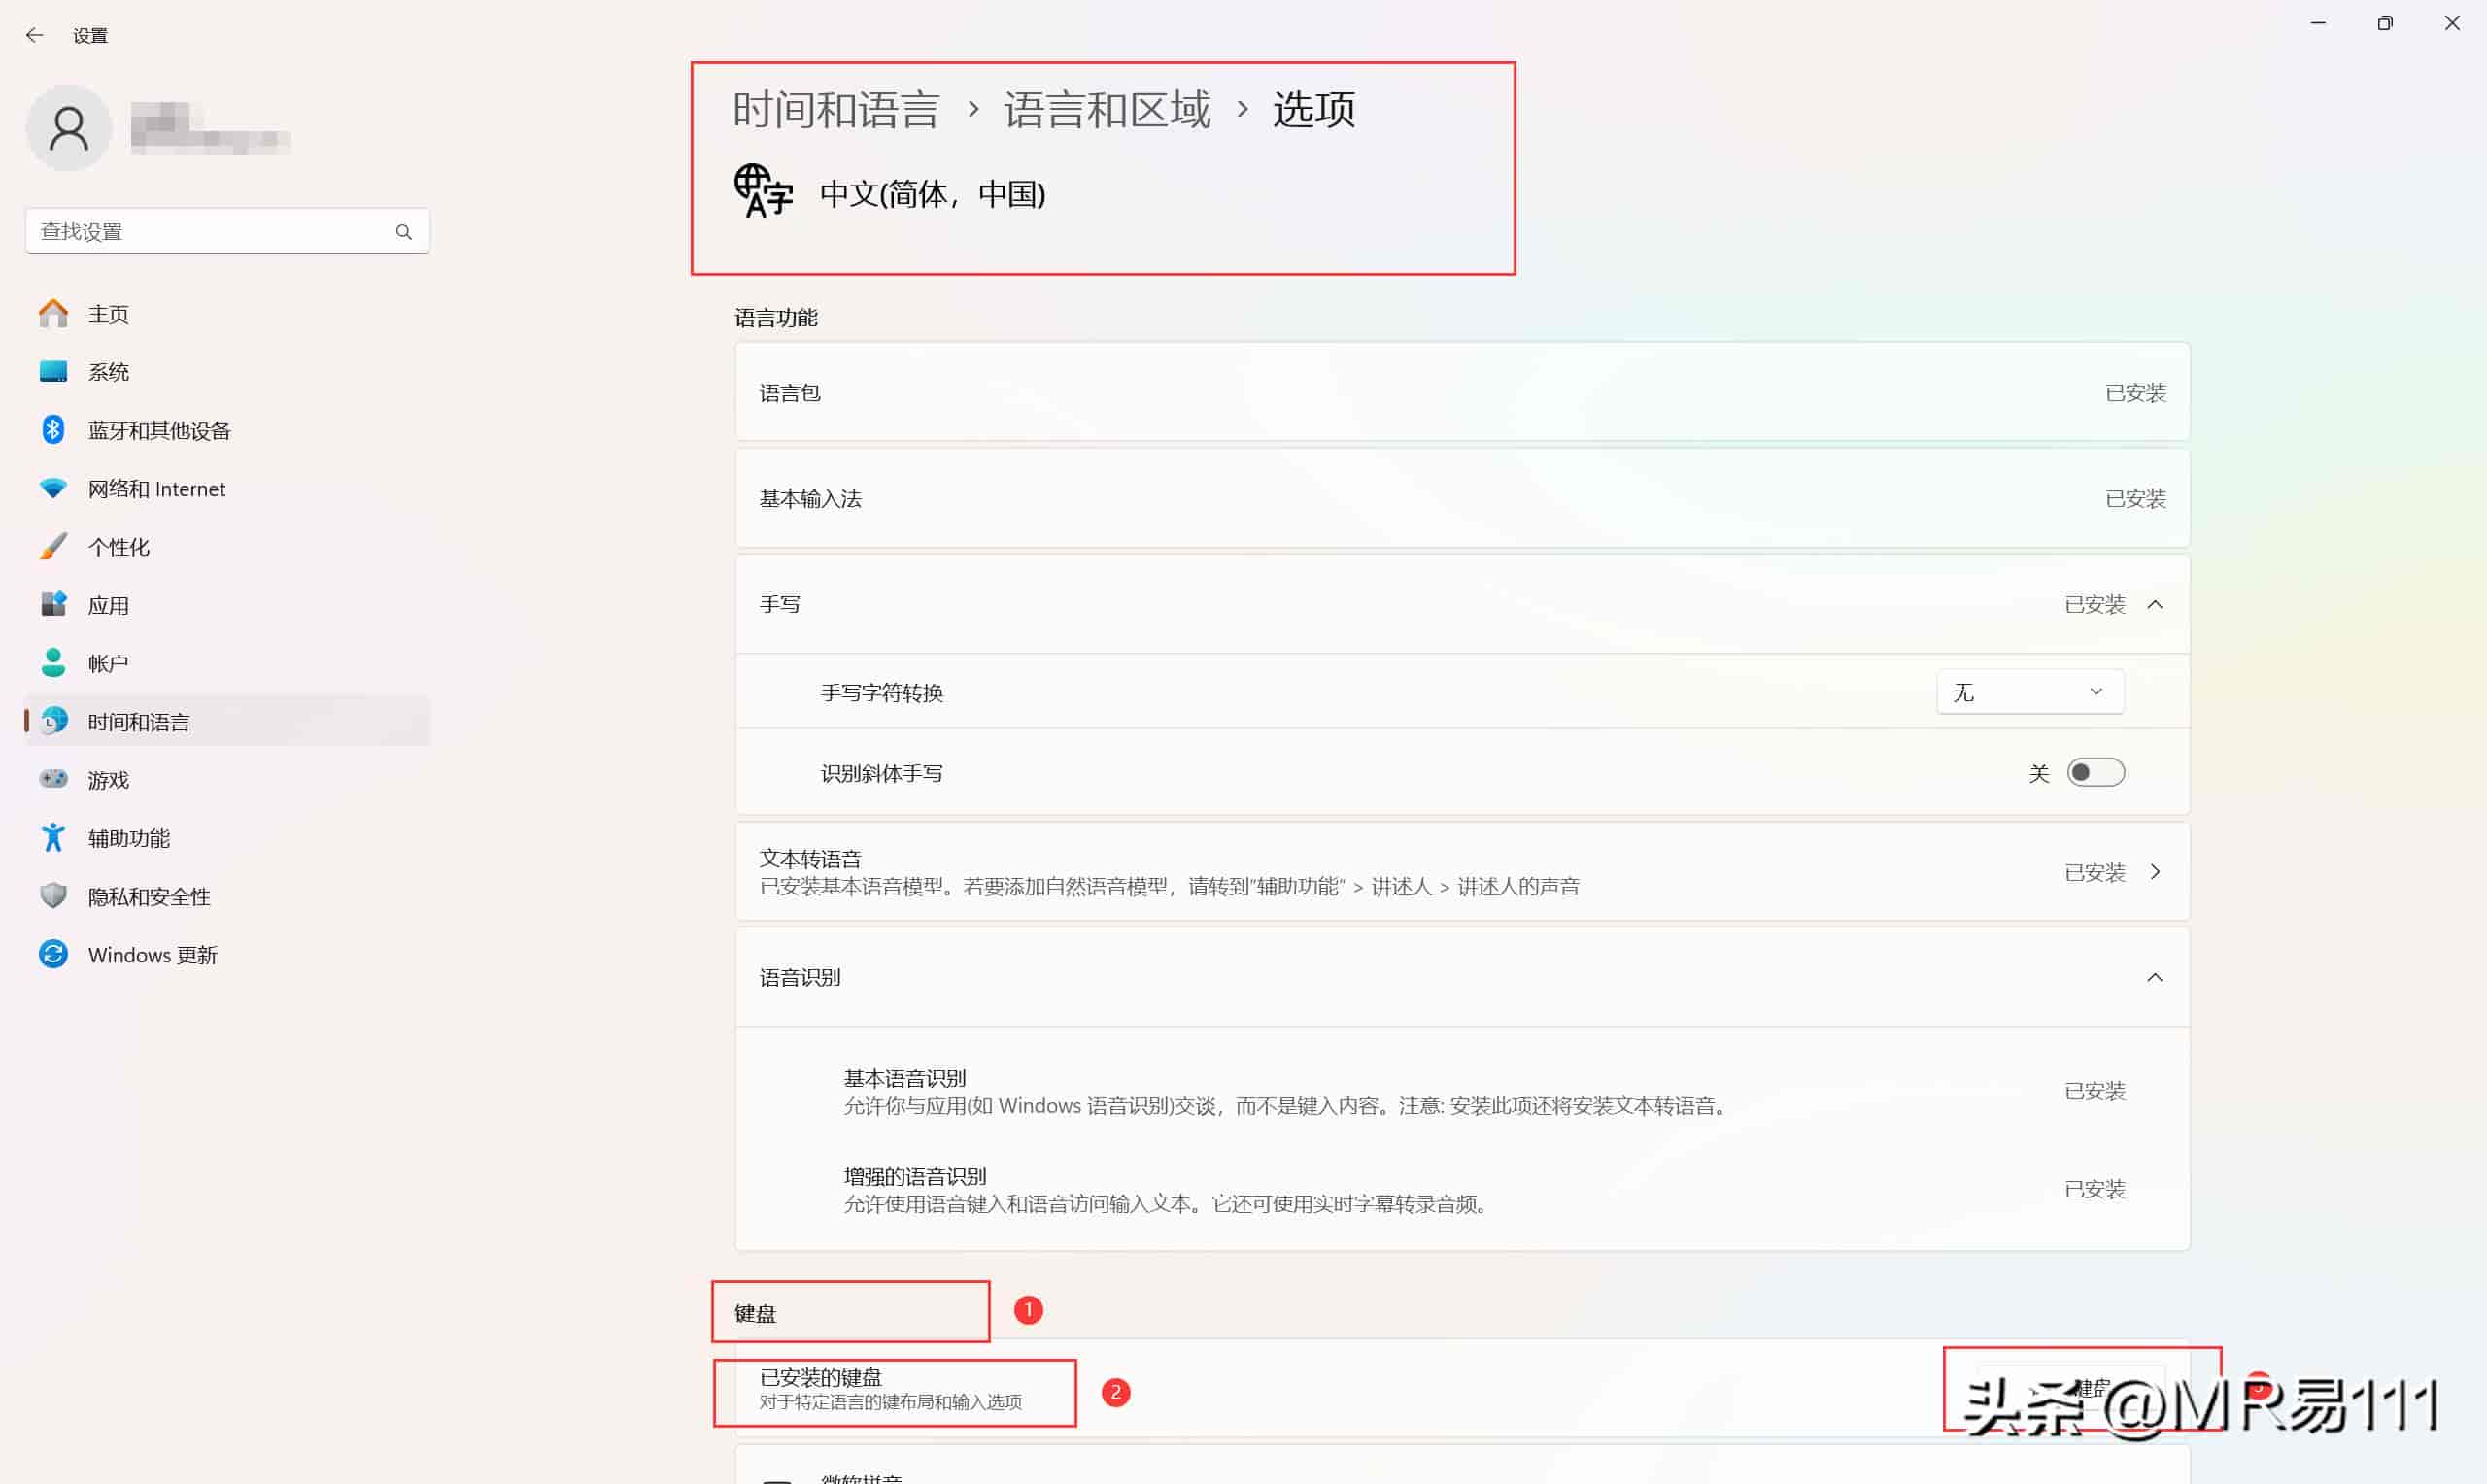The image size is (2487, 1484).
Task: Open the 手写字符转换 dropdown
Action: [x=2029, y=692]
